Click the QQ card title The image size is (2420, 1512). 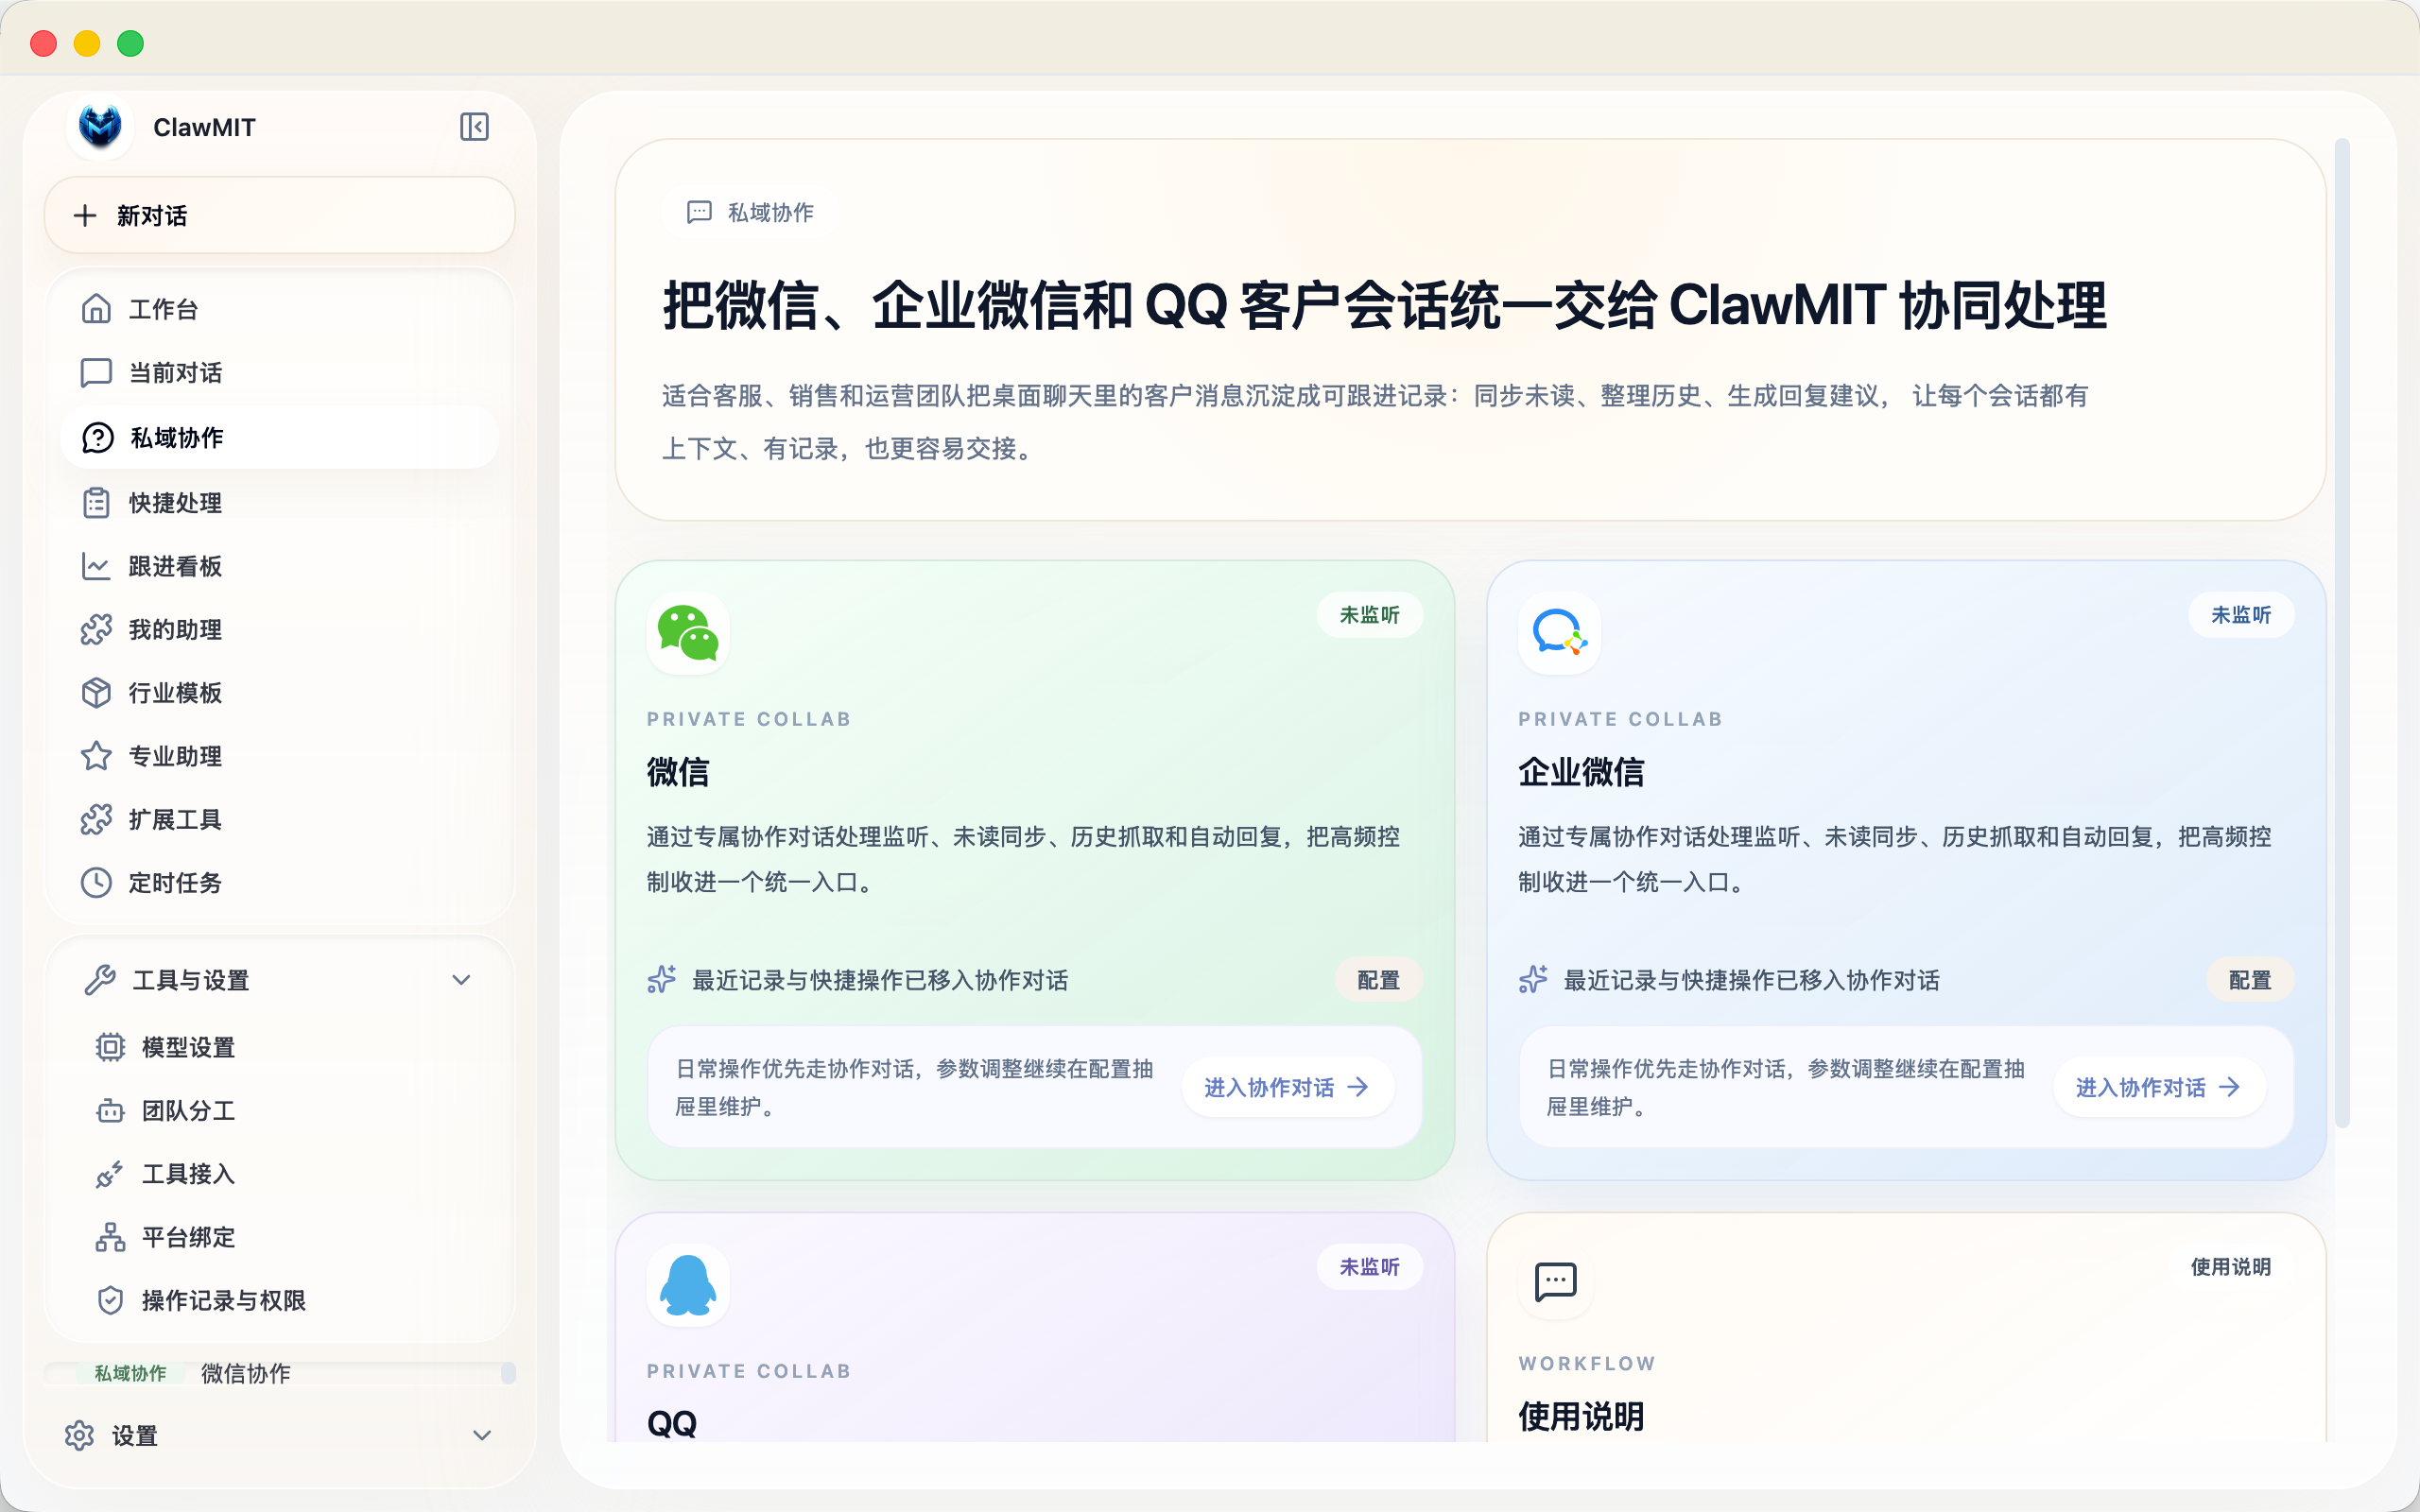(x=672, y=1423)
